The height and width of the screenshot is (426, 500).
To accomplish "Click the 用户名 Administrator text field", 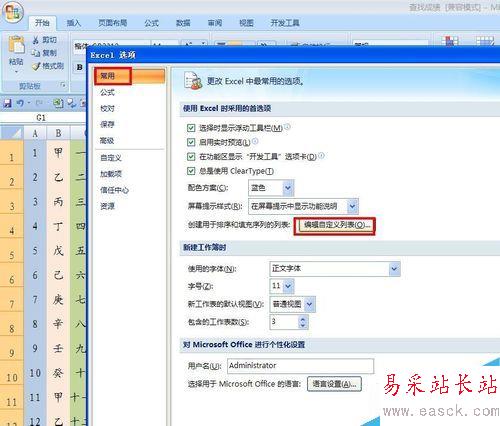I will (300, 366).
